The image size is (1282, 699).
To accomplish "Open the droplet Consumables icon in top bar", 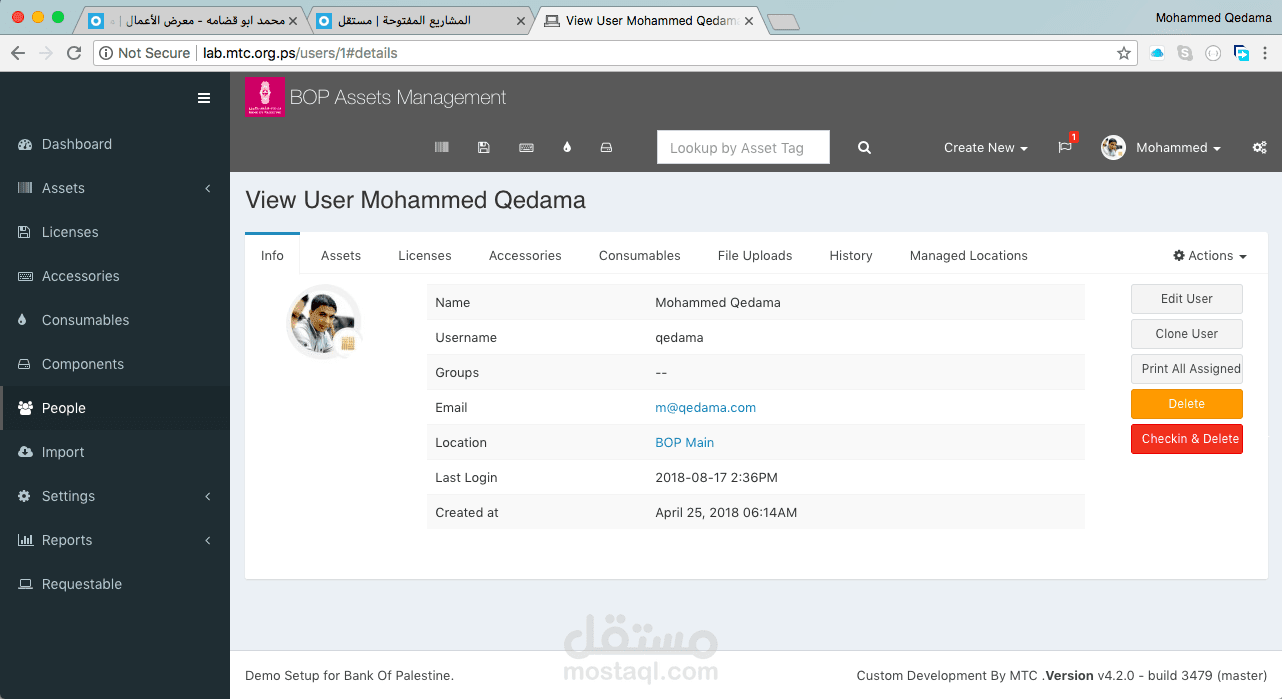I will [x=566, y=147].
